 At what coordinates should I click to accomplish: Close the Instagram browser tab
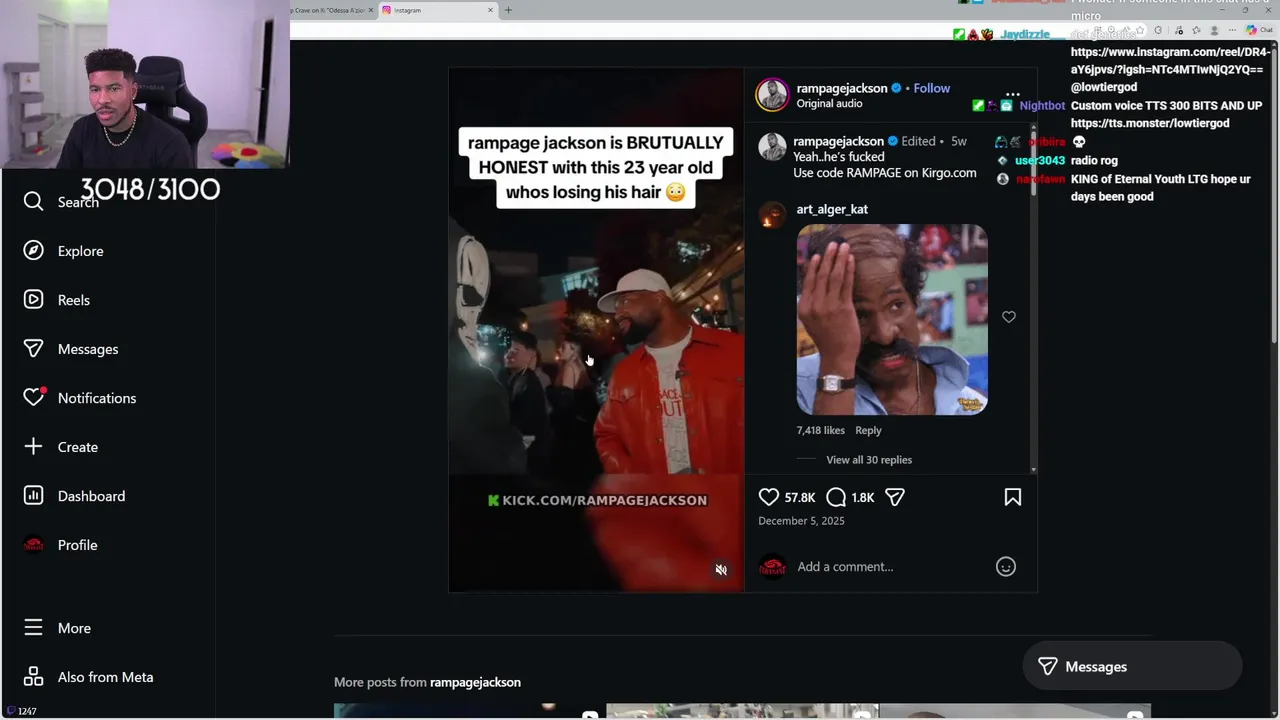pyautogui.click(x=491, y=10)
